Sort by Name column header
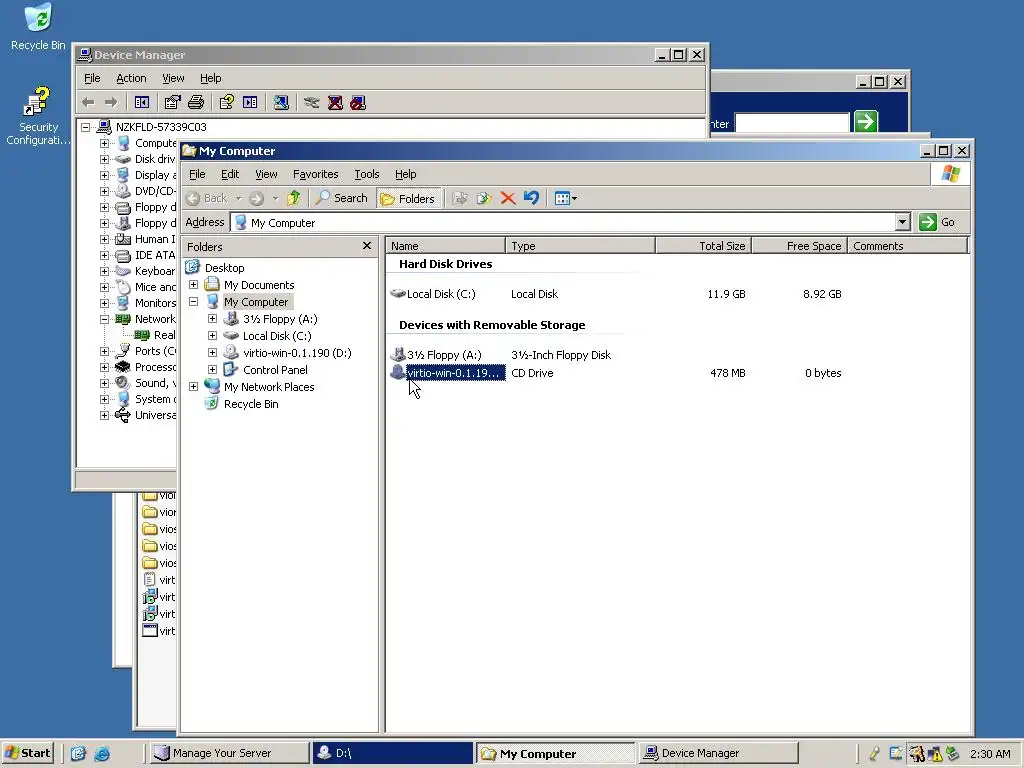This screenshot has width=1024, height=768. pyautogui.click(x=445, y=246)
